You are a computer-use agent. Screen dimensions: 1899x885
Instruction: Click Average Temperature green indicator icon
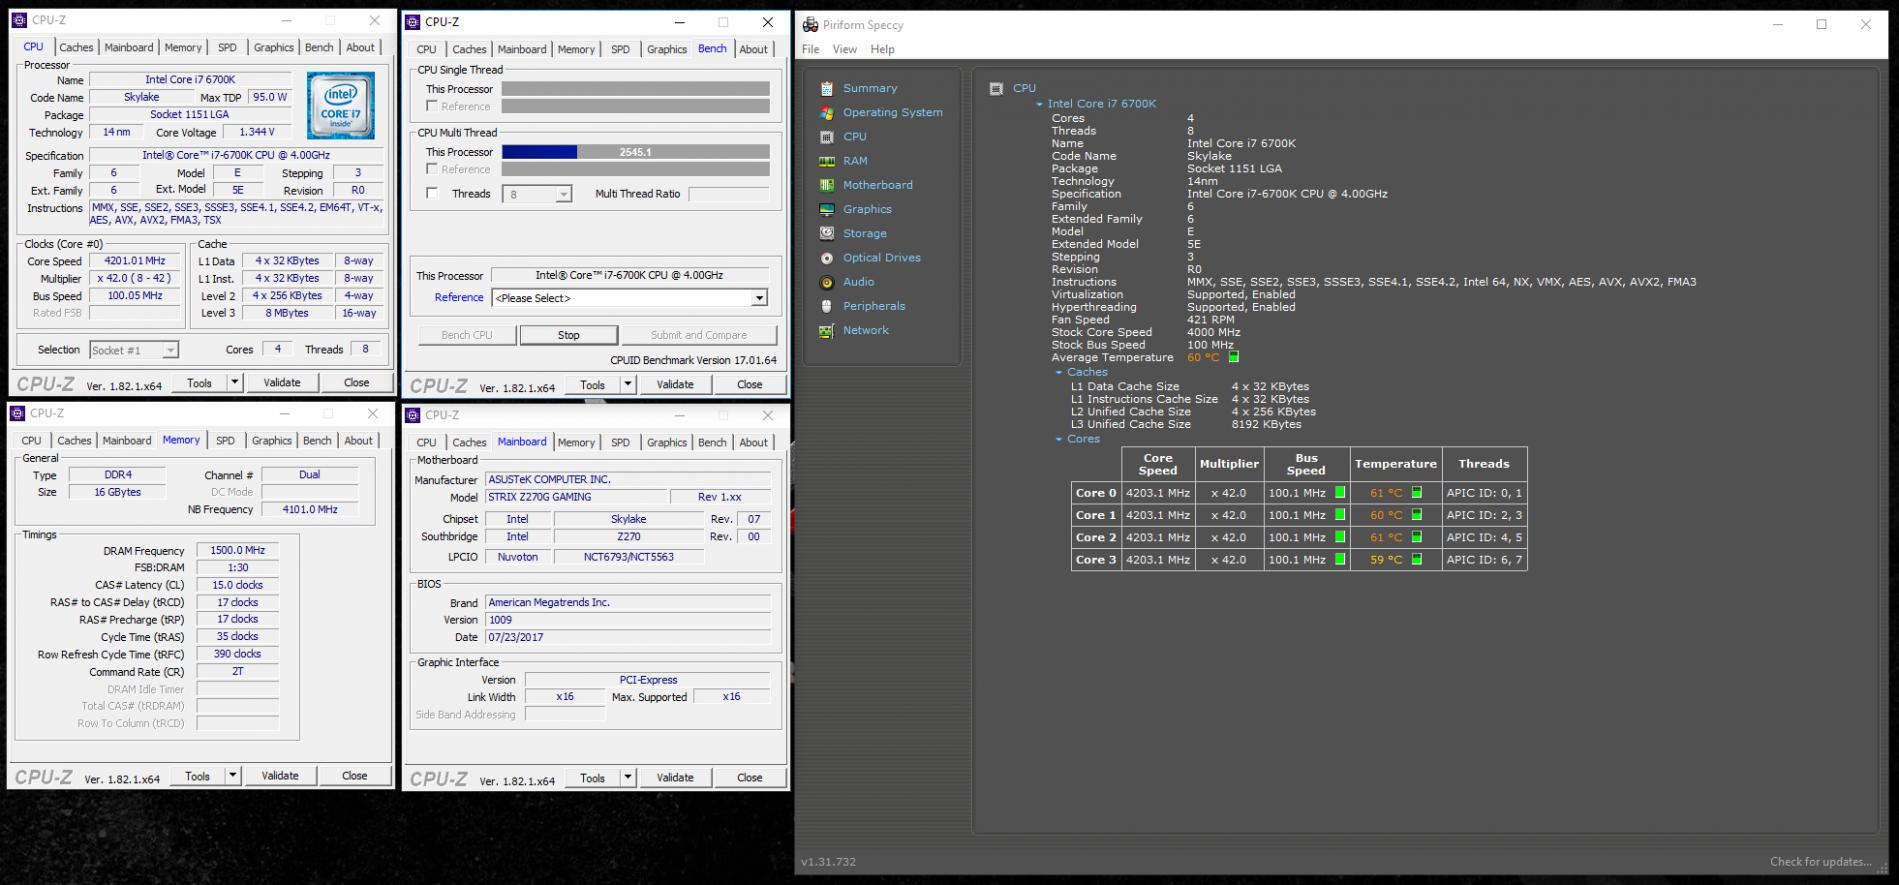pos(1233,357)
